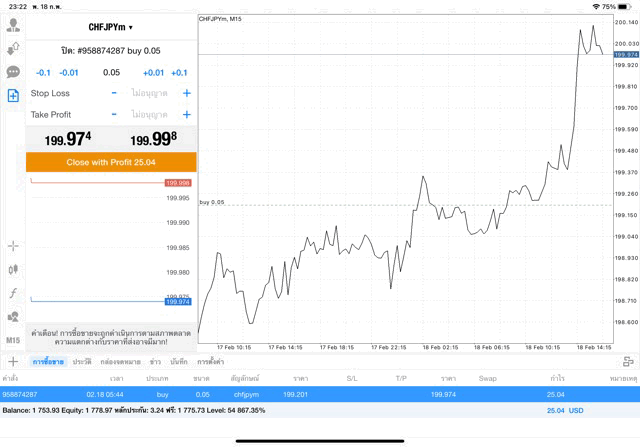The image size is (640, 447).
Task: Open the chart type candlestick icon
Action: [13, 269]
